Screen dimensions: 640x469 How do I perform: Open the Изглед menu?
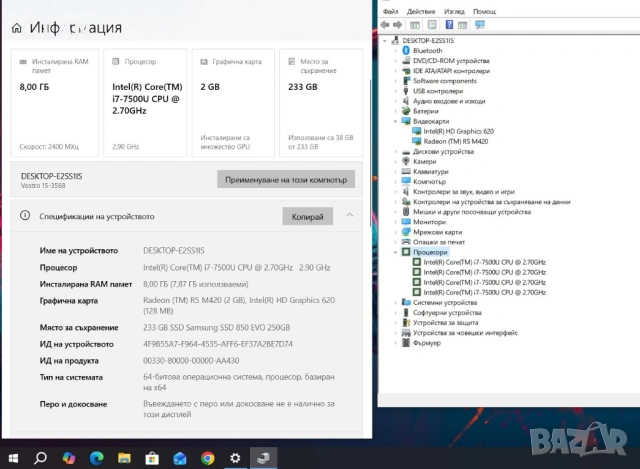[454, 11]
